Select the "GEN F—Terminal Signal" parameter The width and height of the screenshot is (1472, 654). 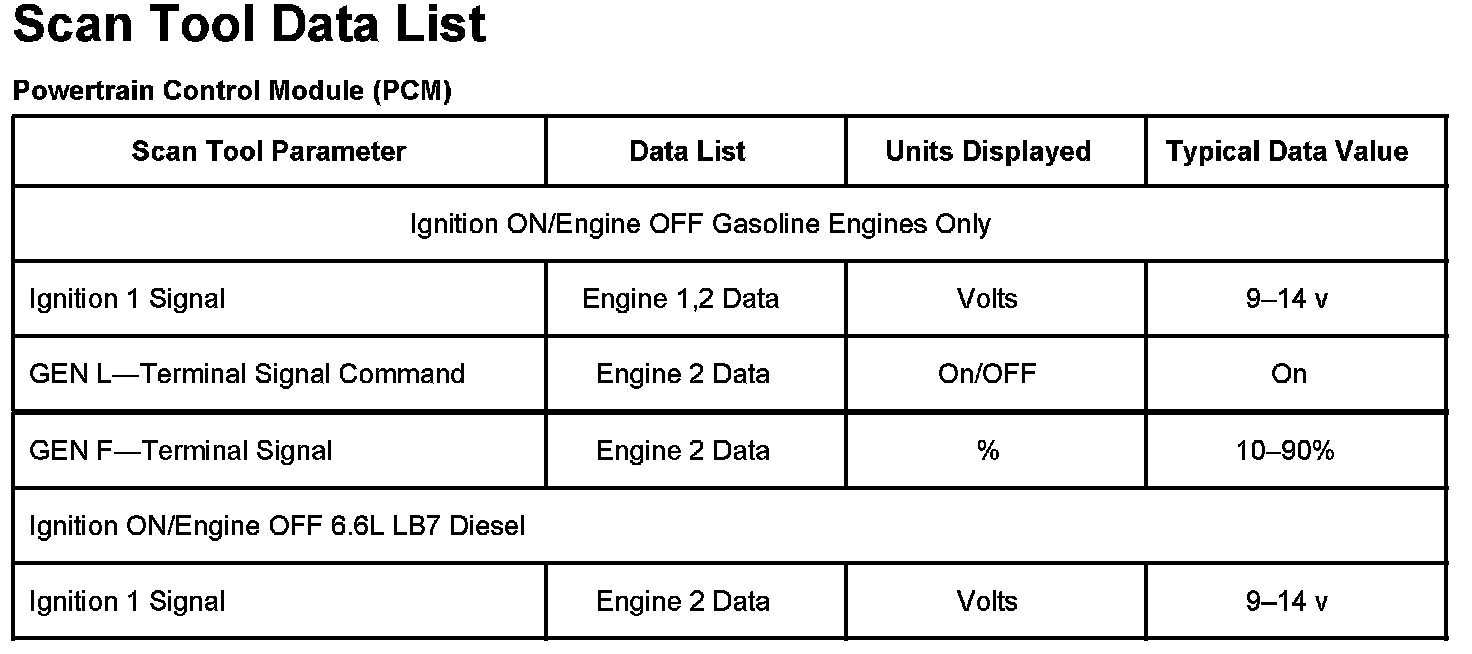181,450
